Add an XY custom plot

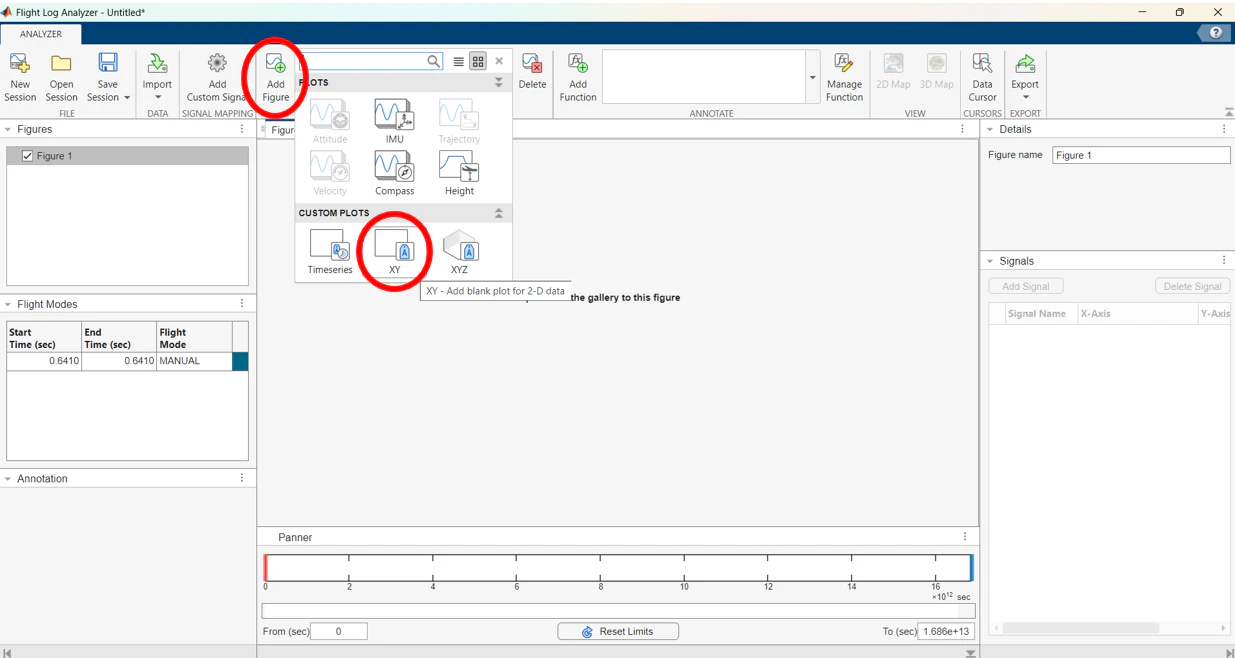394,252
